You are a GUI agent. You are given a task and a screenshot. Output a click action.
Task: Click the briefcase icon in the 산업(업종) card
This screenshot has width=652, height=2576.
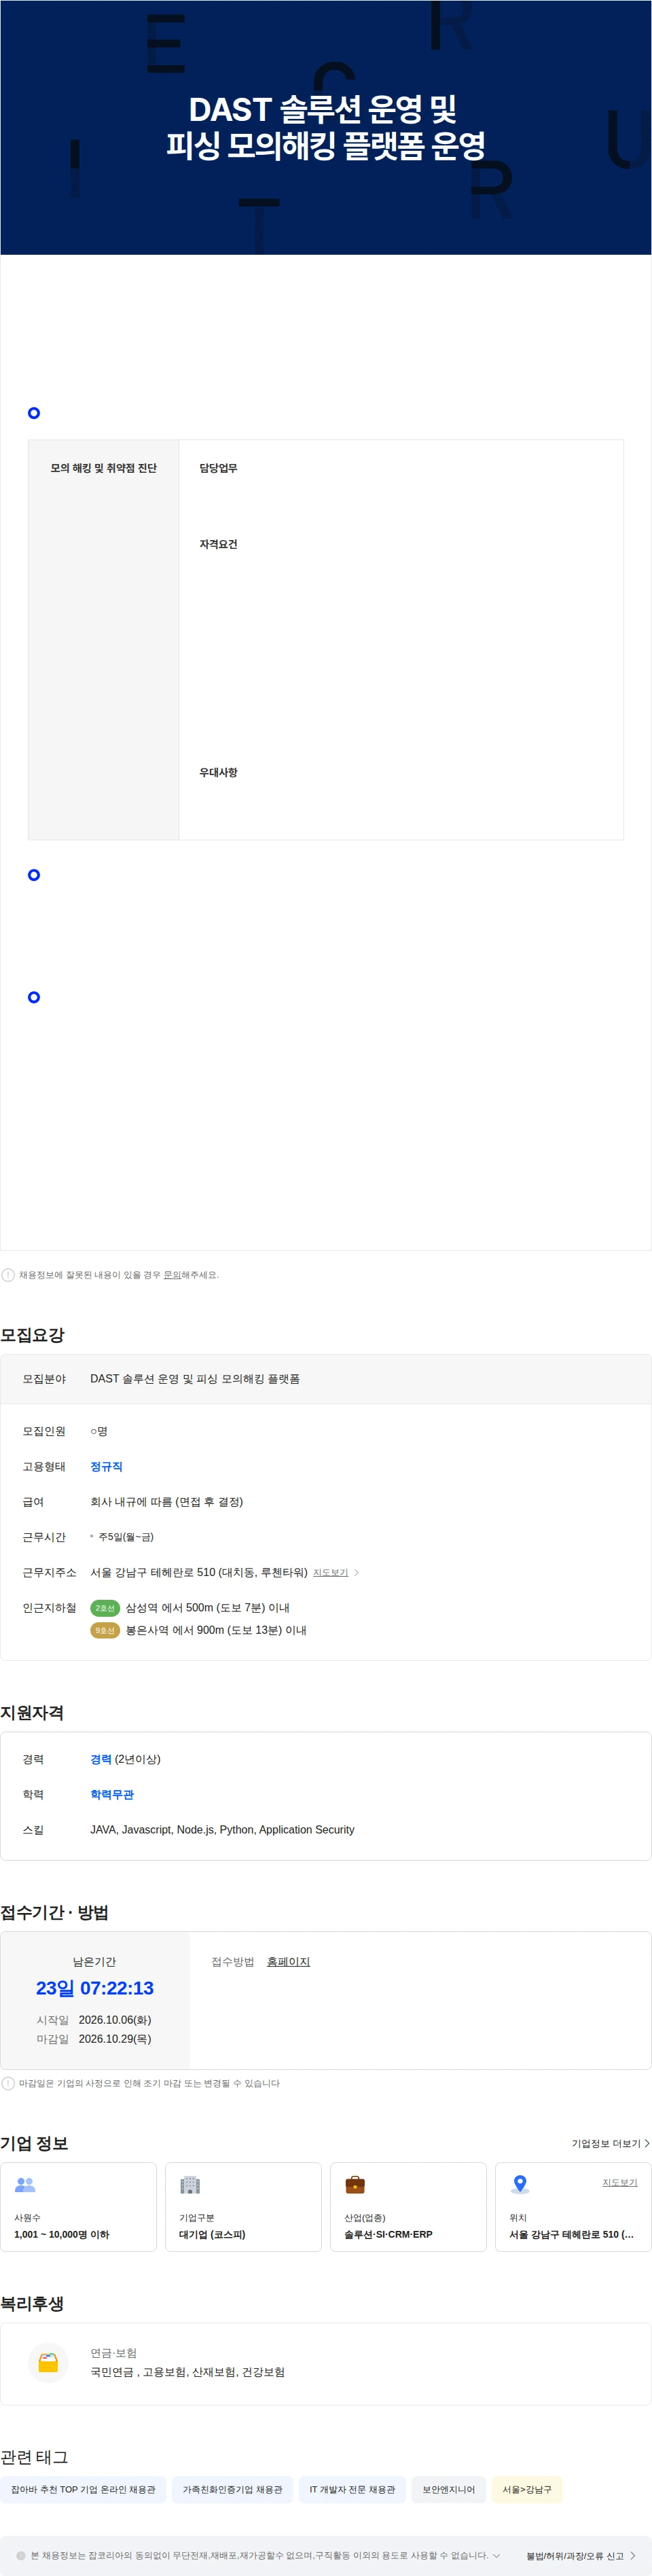coord(355,2185)
